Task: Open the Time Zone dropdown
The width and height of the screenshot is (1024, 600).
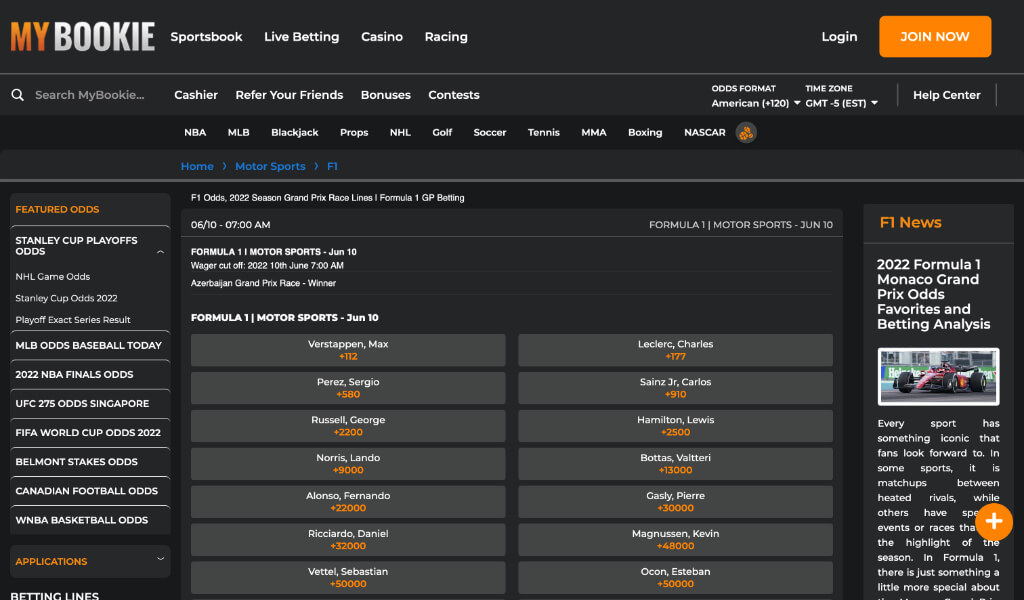Action: click(841, 103)
